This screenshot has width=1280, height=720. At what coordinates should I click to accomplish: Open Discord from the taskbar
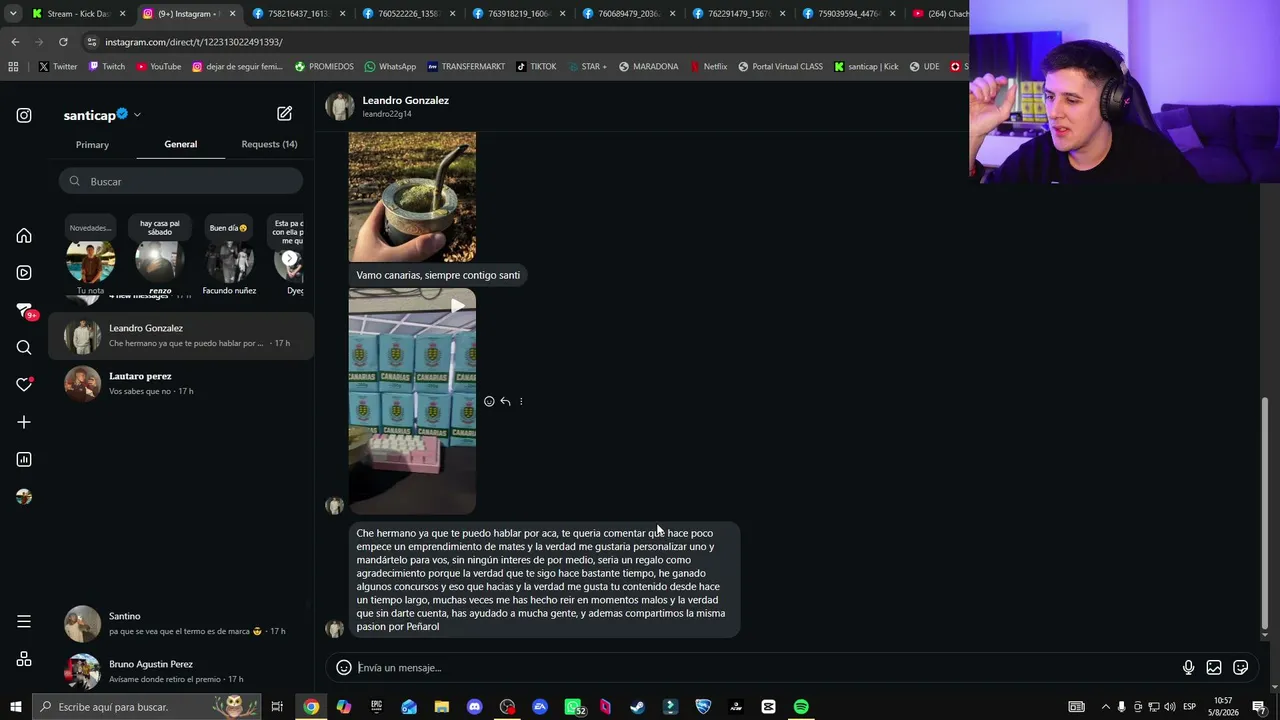coord(474,707)
